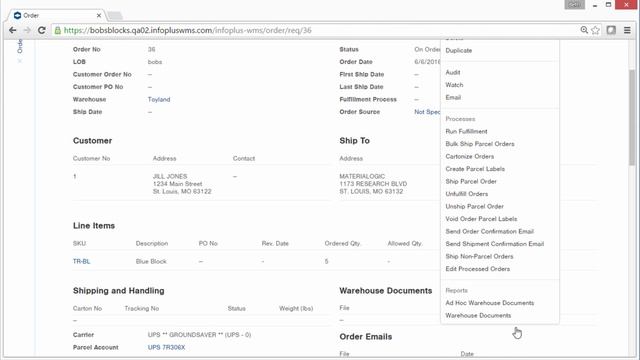Click the Tracking No column header
Screen dimensions: 640x360
pyautogui.click(x=142, y=309)
